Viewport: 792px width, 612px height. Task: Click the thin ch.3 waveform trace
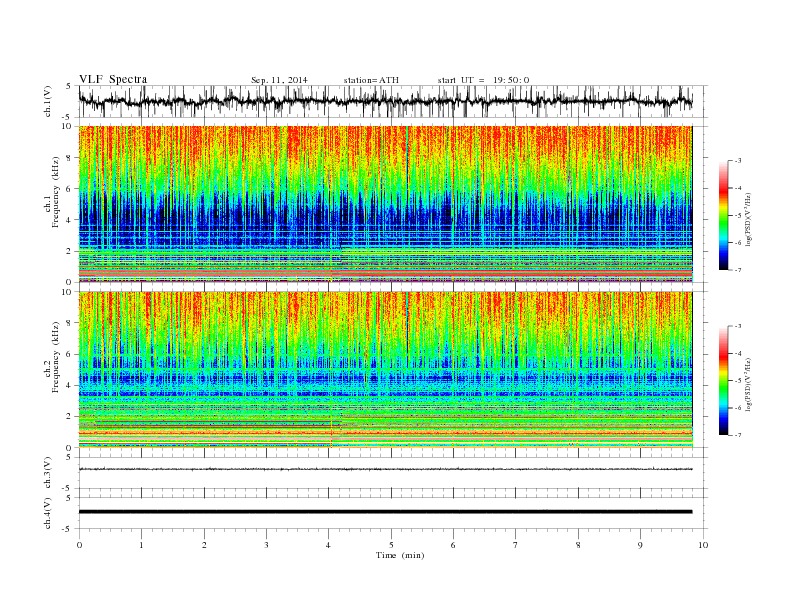385,469
